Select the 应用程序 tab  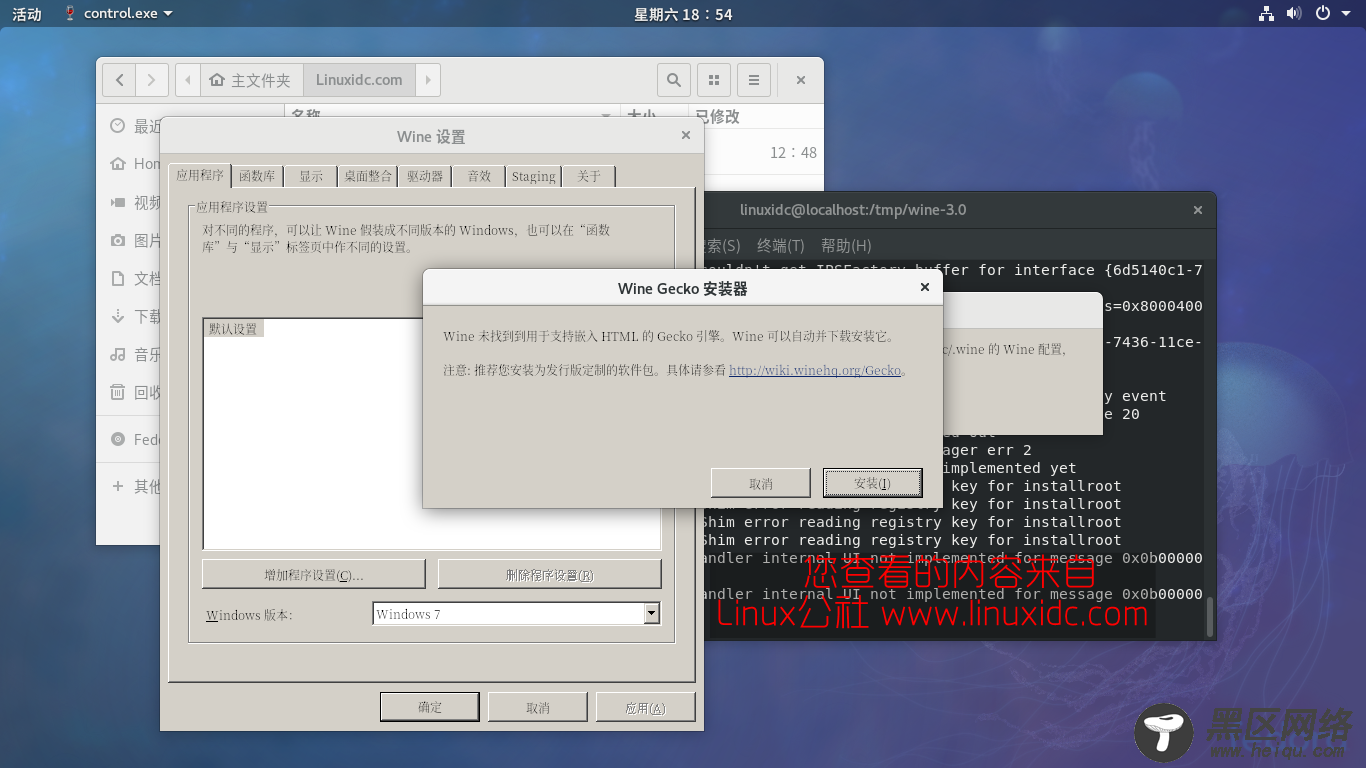click(x=200, y=175)
